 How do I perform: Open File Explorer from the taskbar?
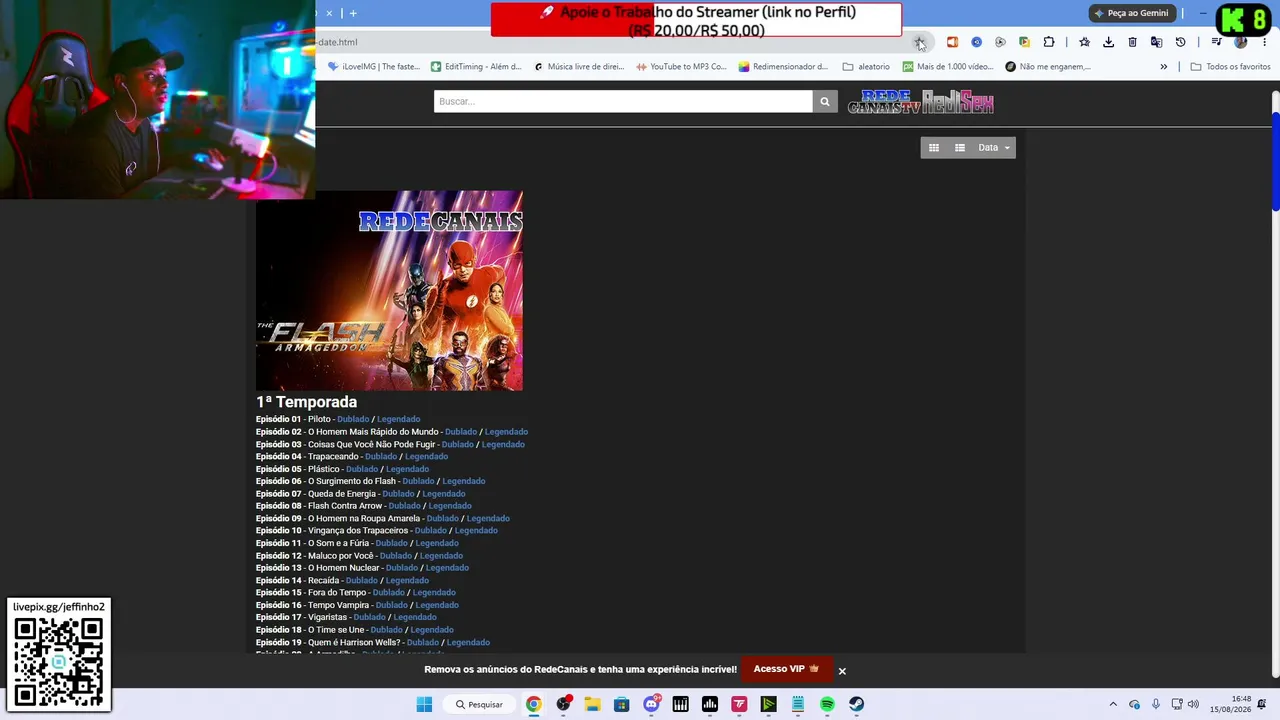tap(592, 704)
